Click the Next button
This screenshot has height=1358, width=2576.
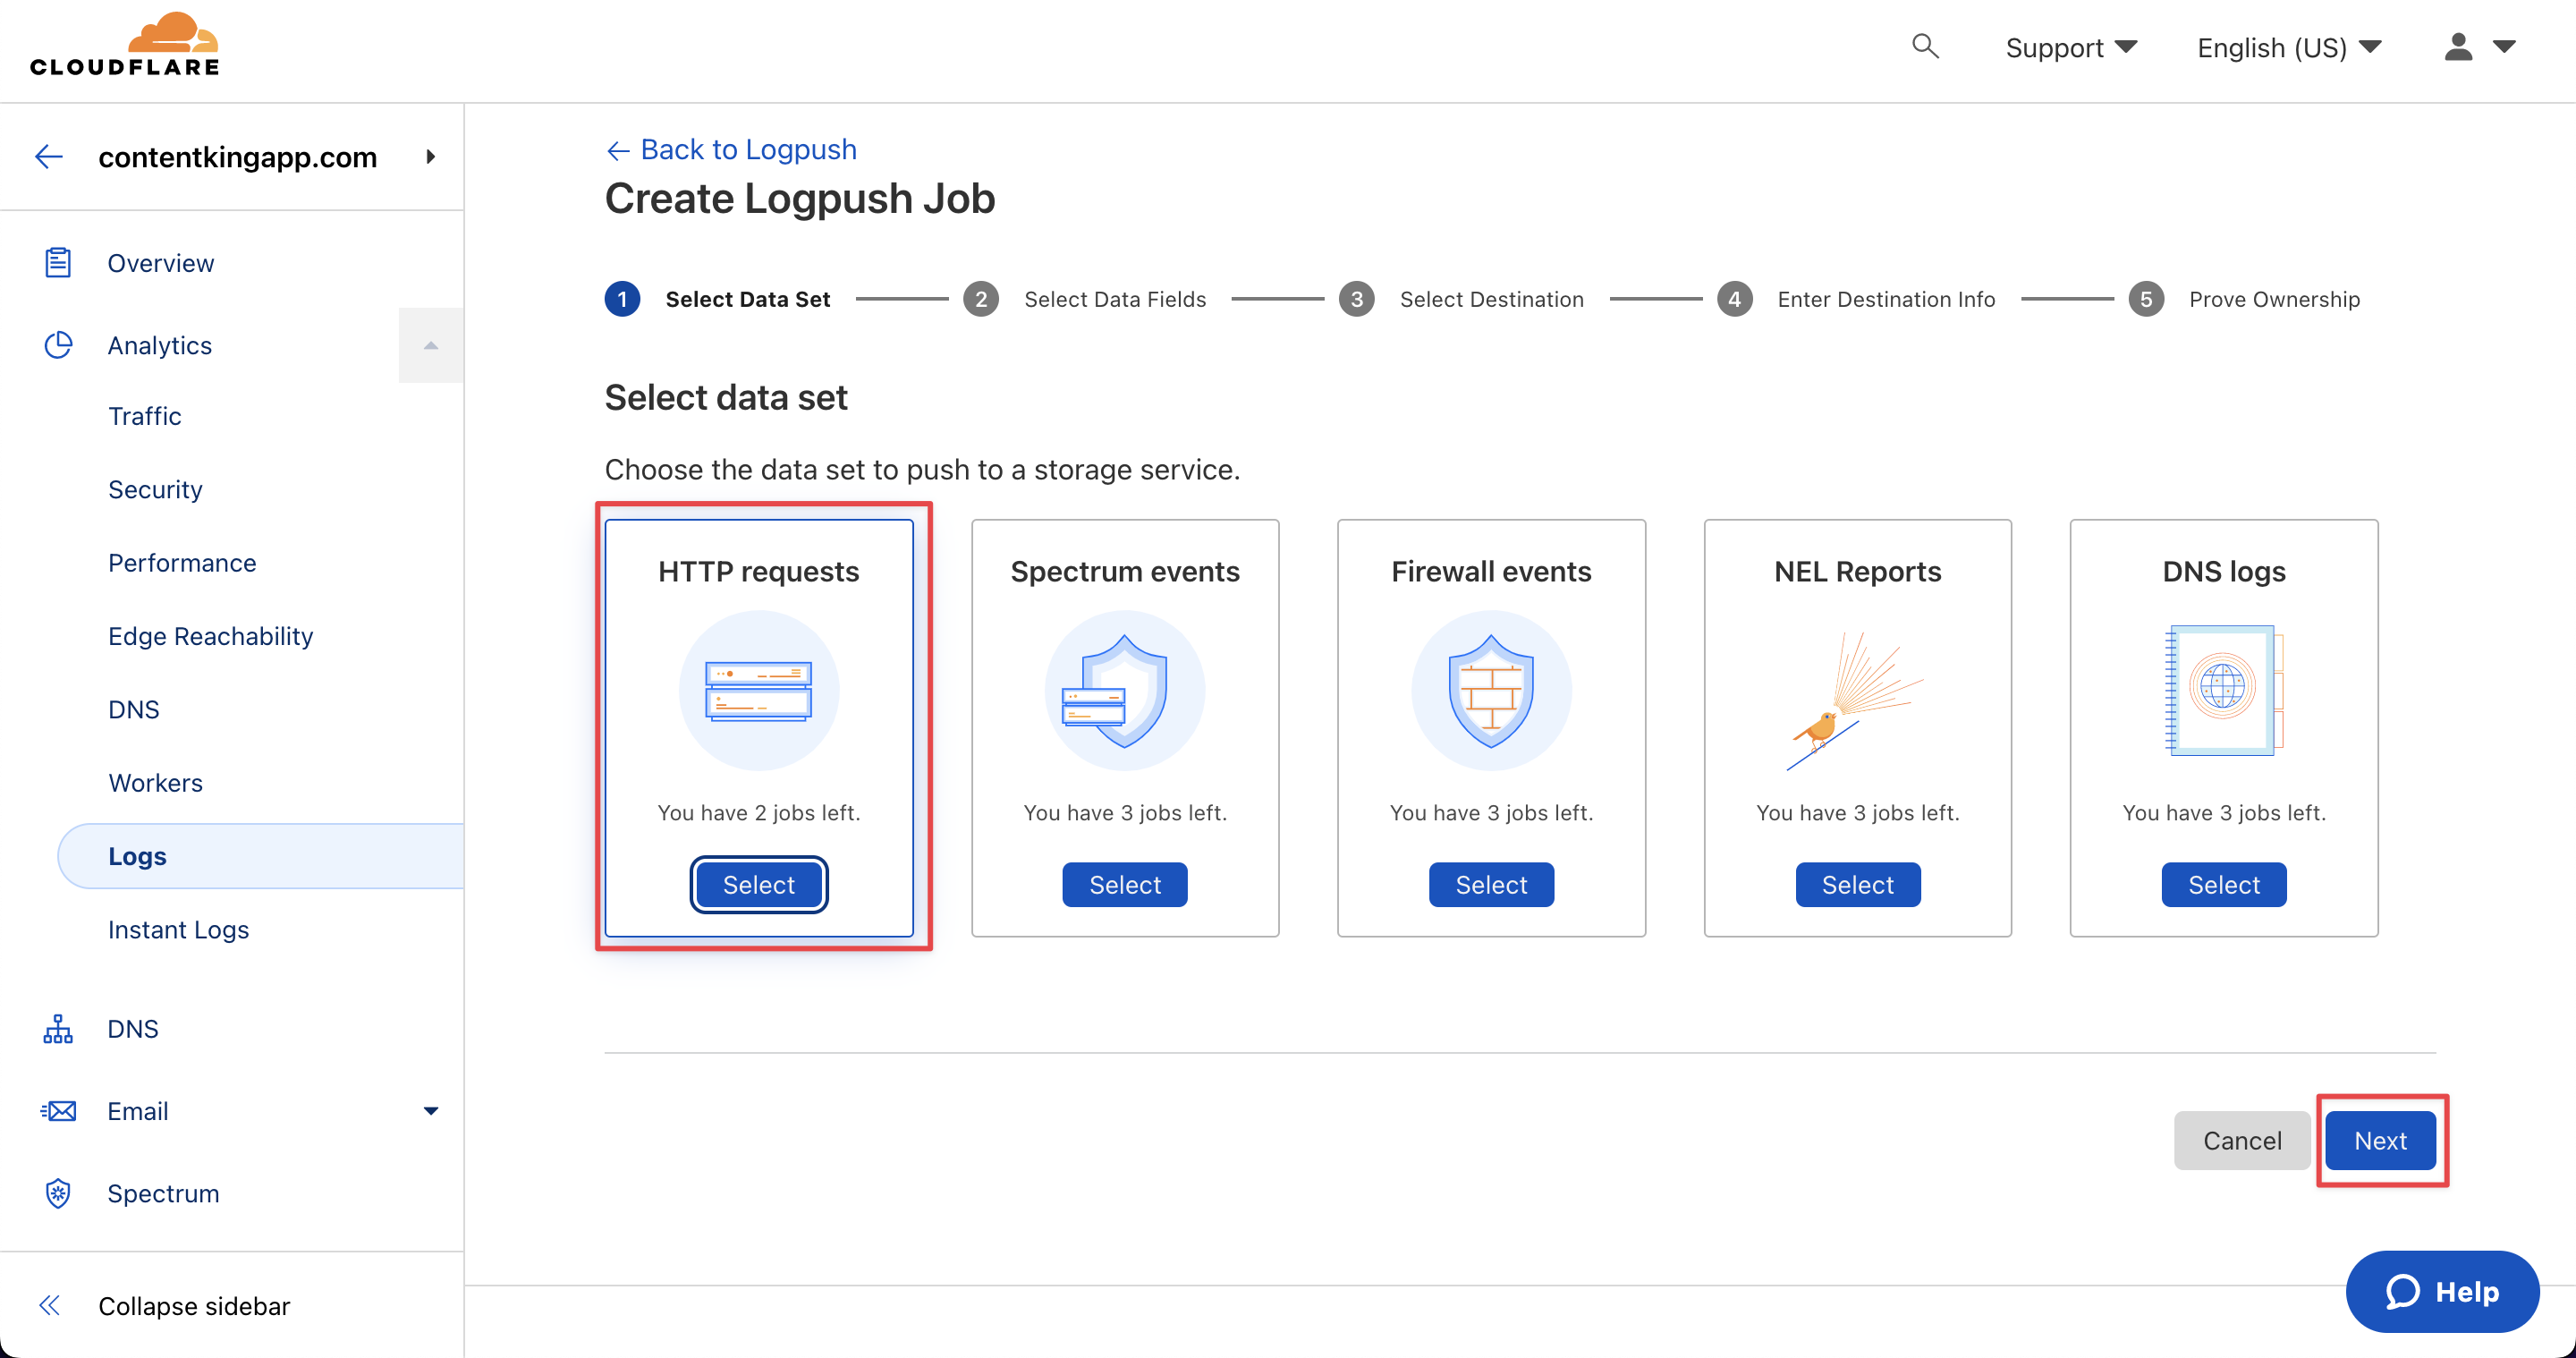(2380, 1140)
